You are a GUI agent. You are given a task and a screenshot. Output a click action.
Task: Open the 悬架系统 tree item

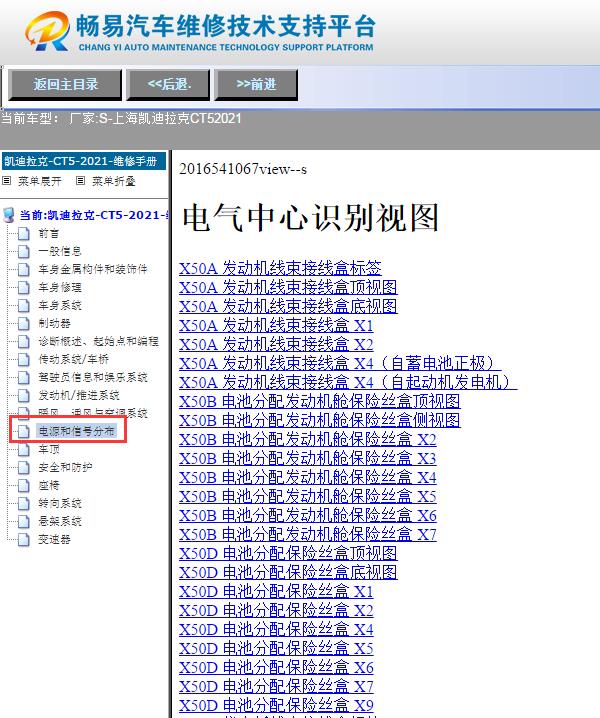(60, 521)
